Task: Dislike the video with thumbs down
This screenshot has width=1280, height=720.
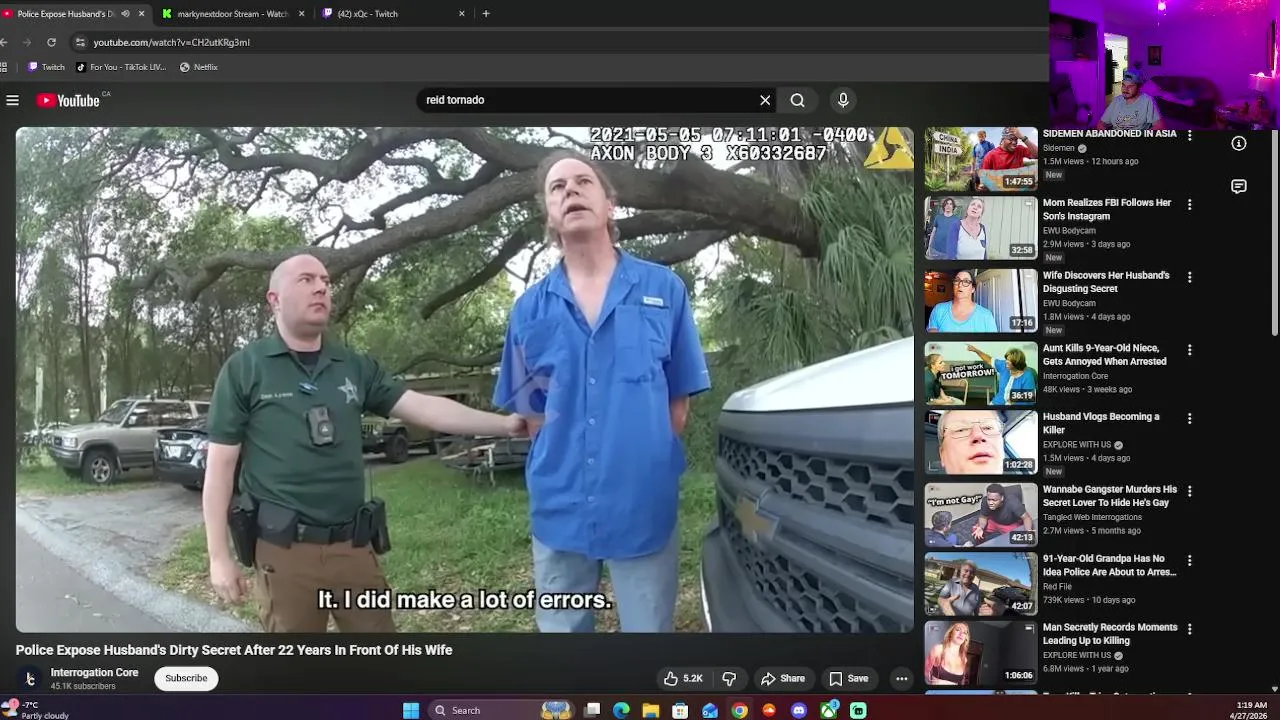Action: 729,678
